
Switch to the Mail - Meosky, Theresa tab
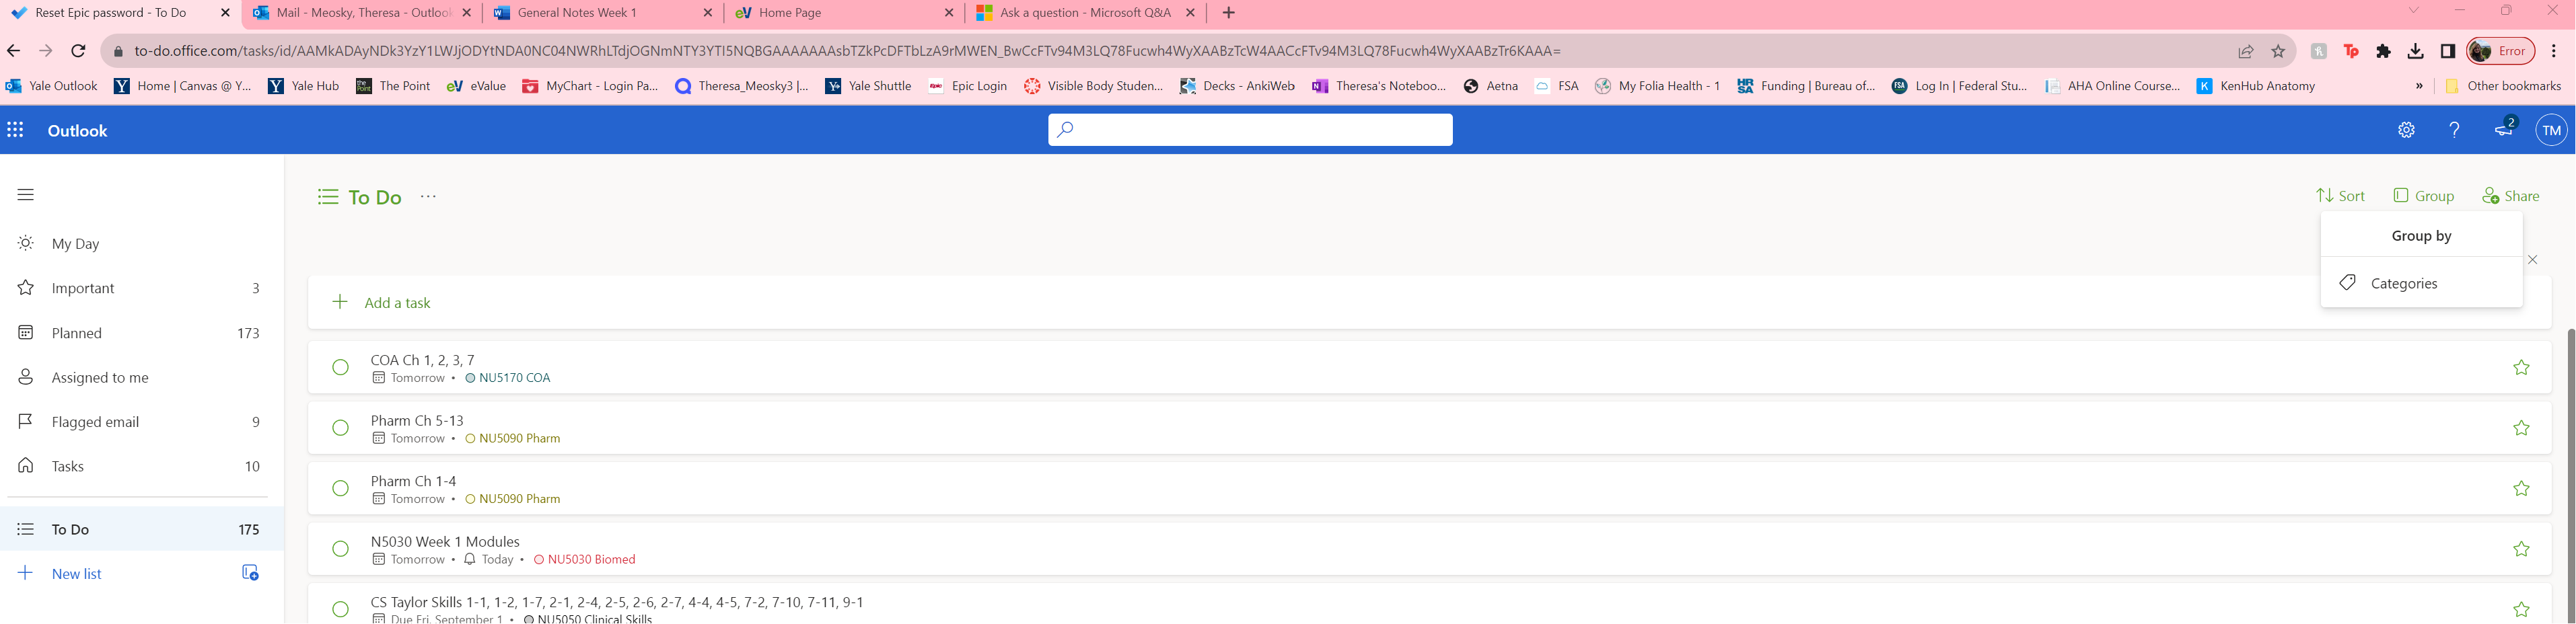point(362,13)
